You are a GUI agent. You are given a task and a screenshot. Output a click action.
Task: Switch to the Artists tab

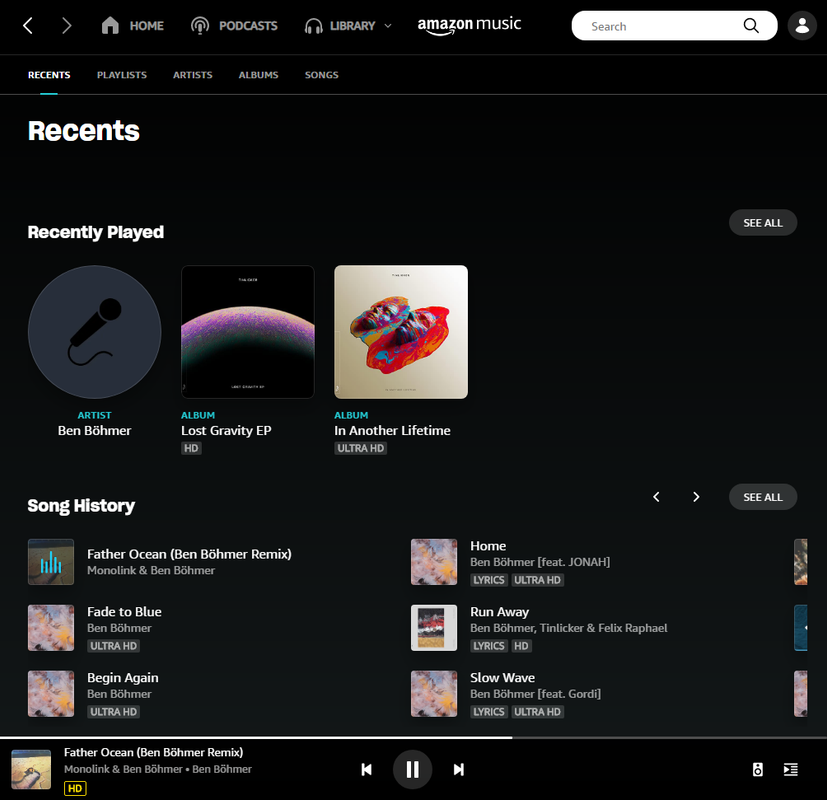[193, 75]
